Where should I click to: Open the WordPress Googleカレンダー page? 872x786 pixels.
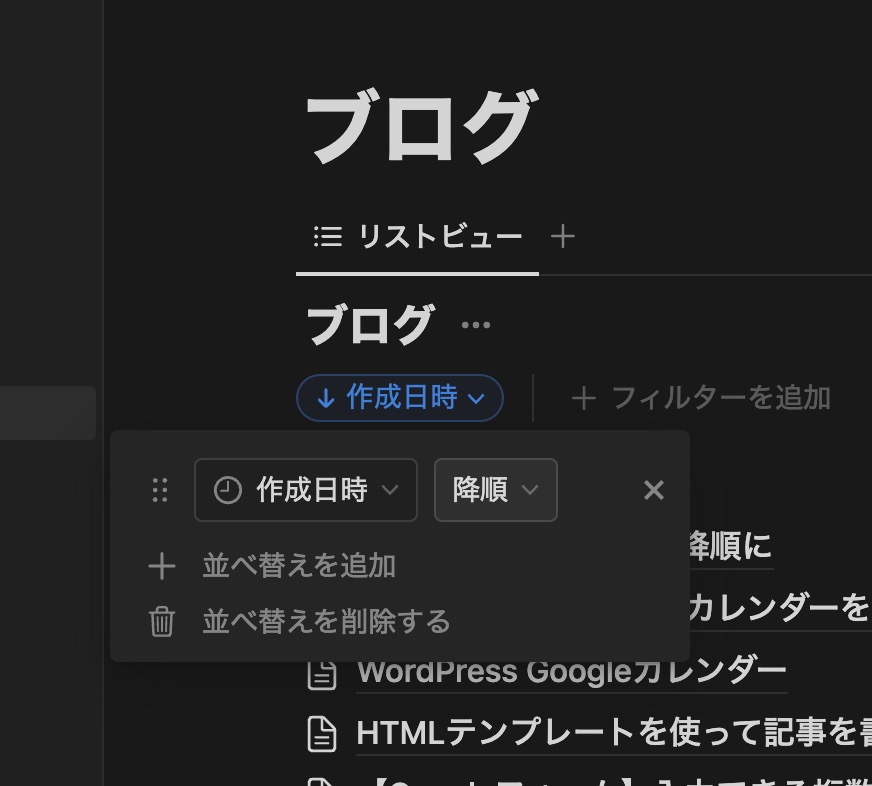tap(570, 671)
